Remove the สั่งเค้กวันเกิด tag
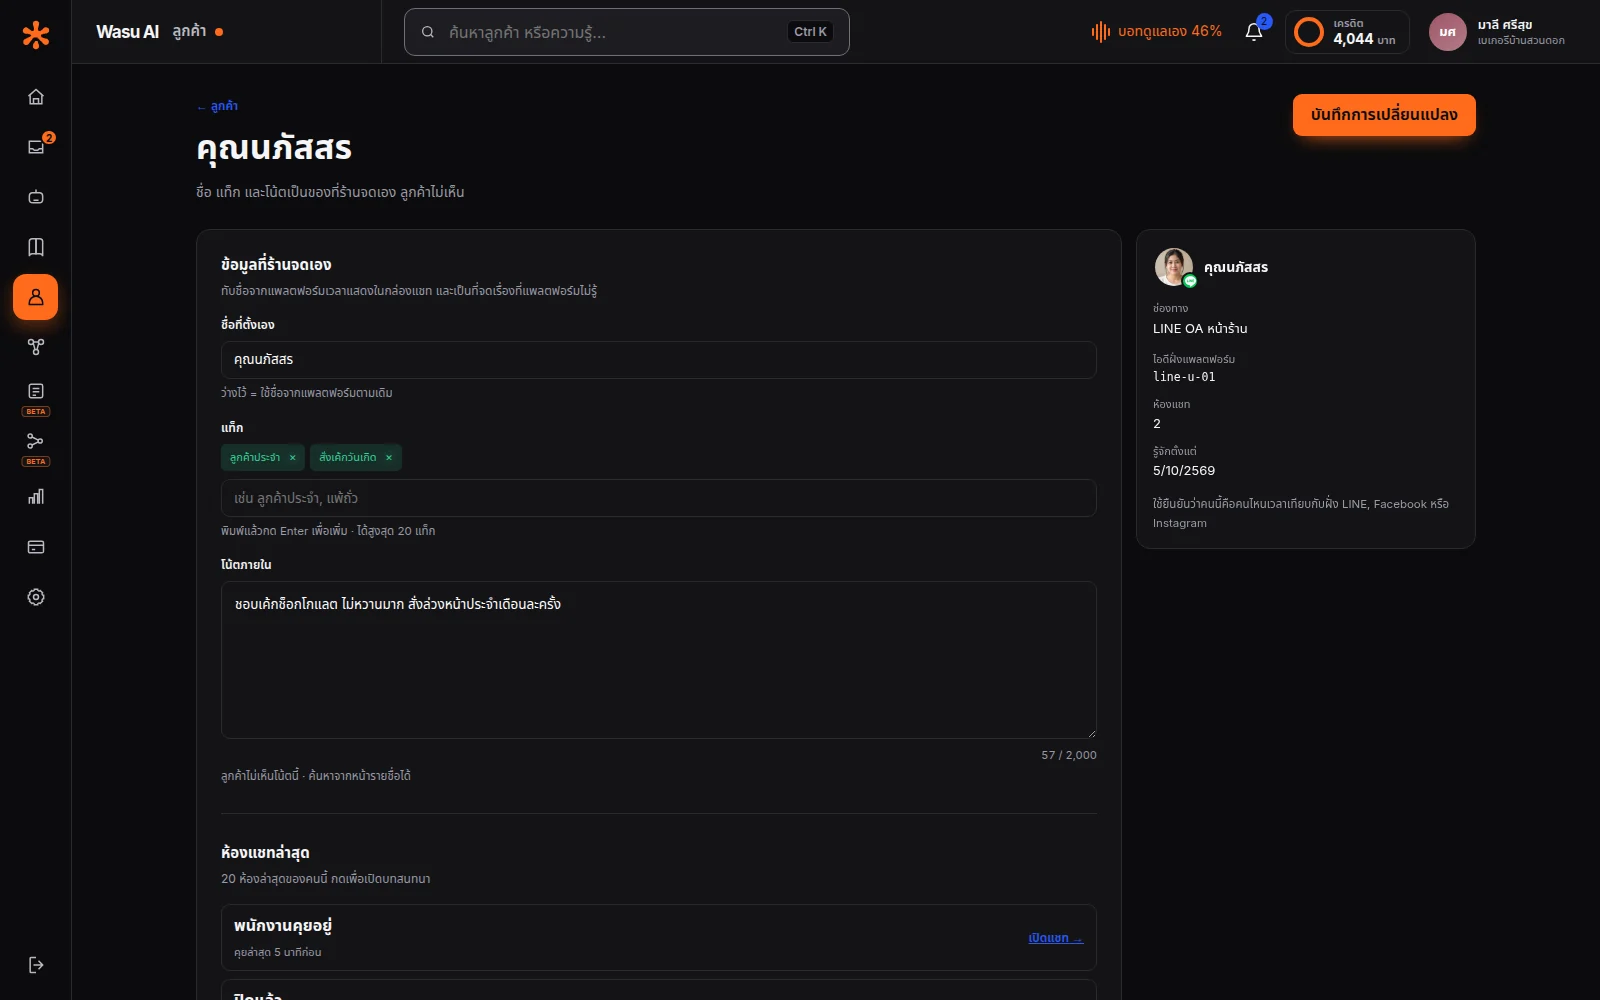Image resolution: width=1600 pixels, height=1000 pixels. [389, 457]
